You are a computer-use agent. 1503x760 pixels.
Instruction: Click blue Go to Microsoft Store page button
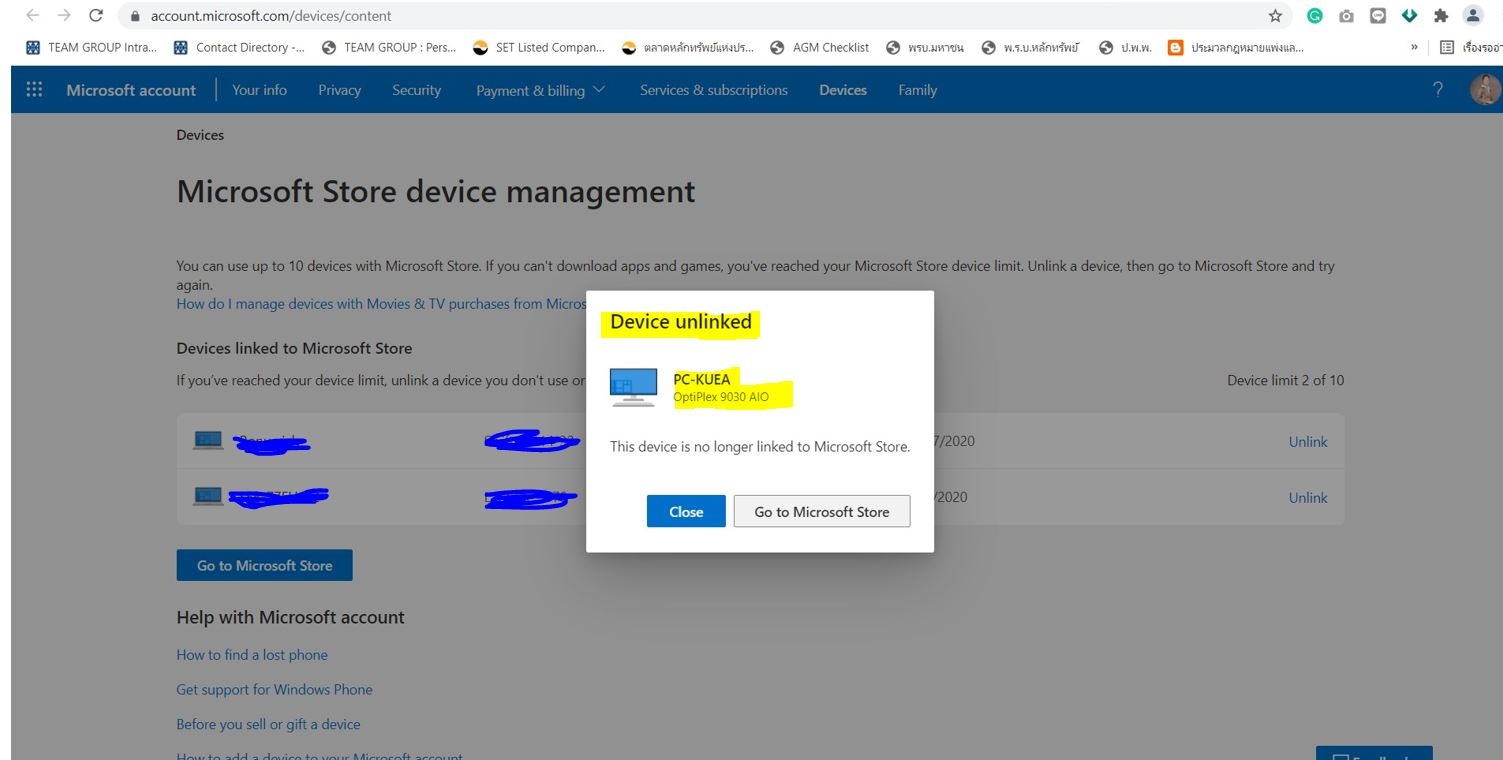coord(265,565)
